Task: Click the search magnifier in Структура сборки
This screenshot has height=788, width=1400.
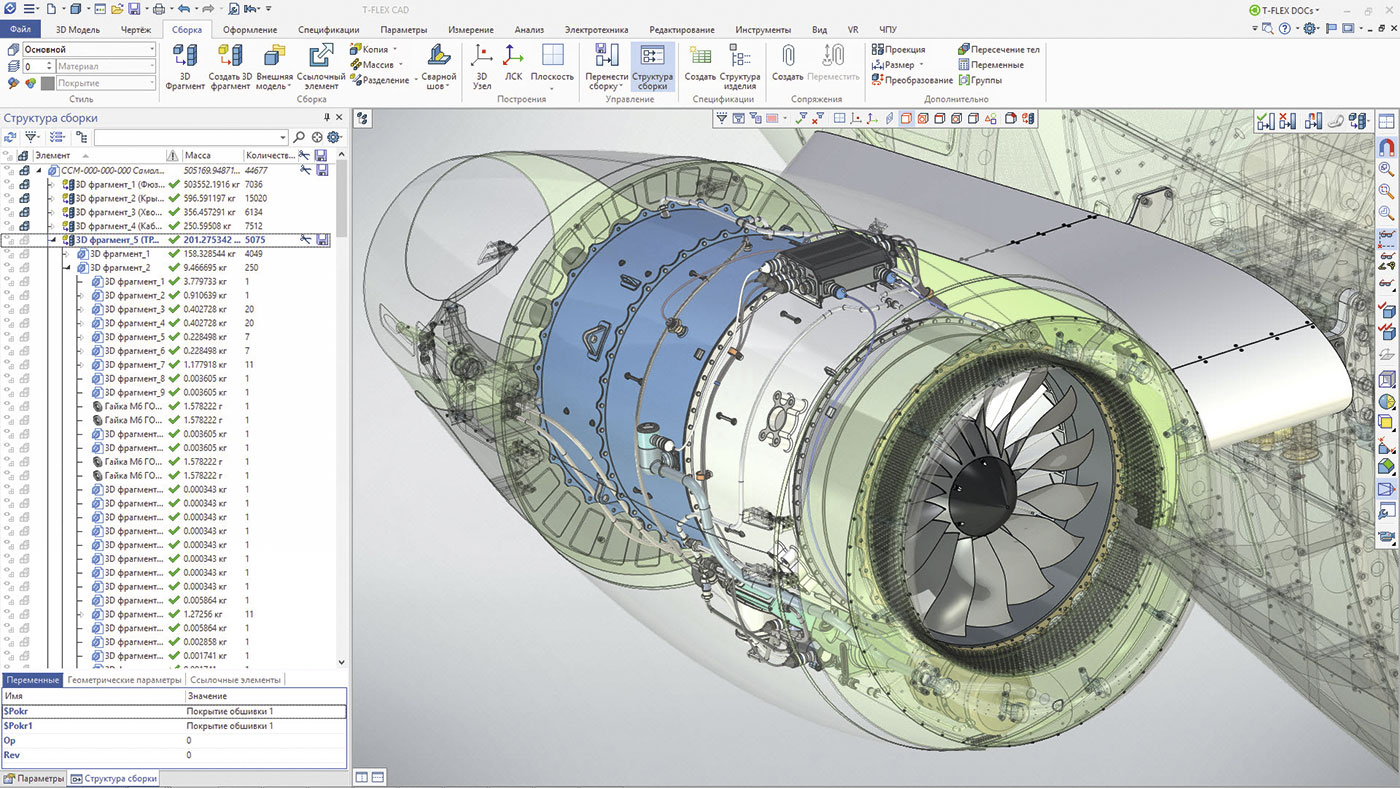Action: (x=299, y=137)
